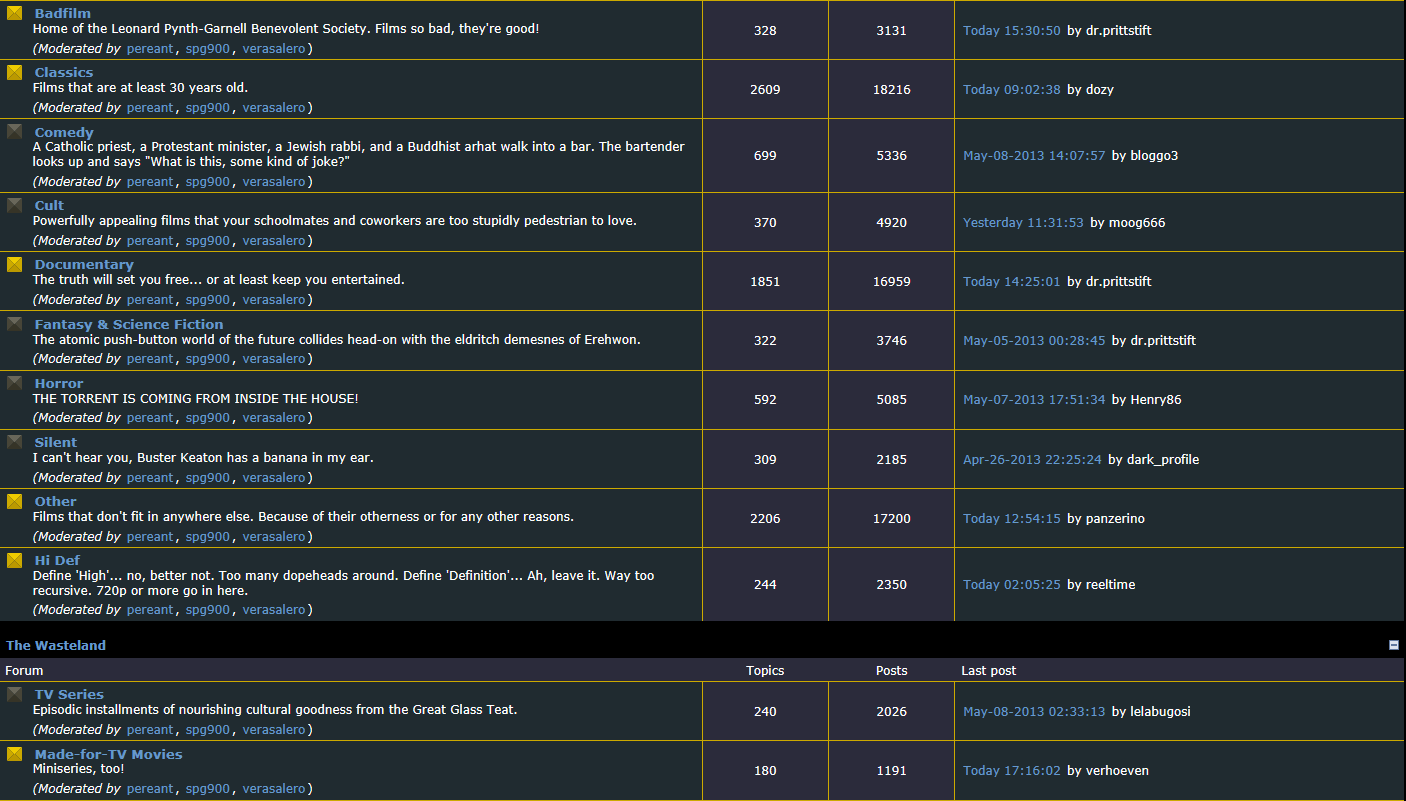Open Badfilm last post Today 15:30:50
This screenshot has width=1406, height=801.
point(1012,30)
